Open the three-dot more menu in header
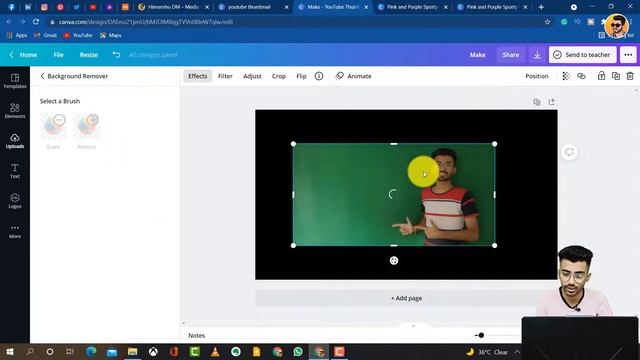The width and height of the screenshot is (640, 360). pyautogui.click(x=628, y=55)
